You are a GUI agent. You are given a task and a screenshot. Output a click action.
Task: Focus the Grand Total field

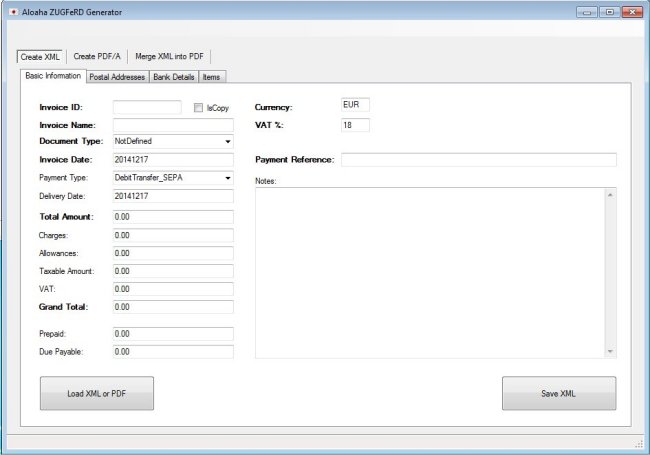(173, 307)
